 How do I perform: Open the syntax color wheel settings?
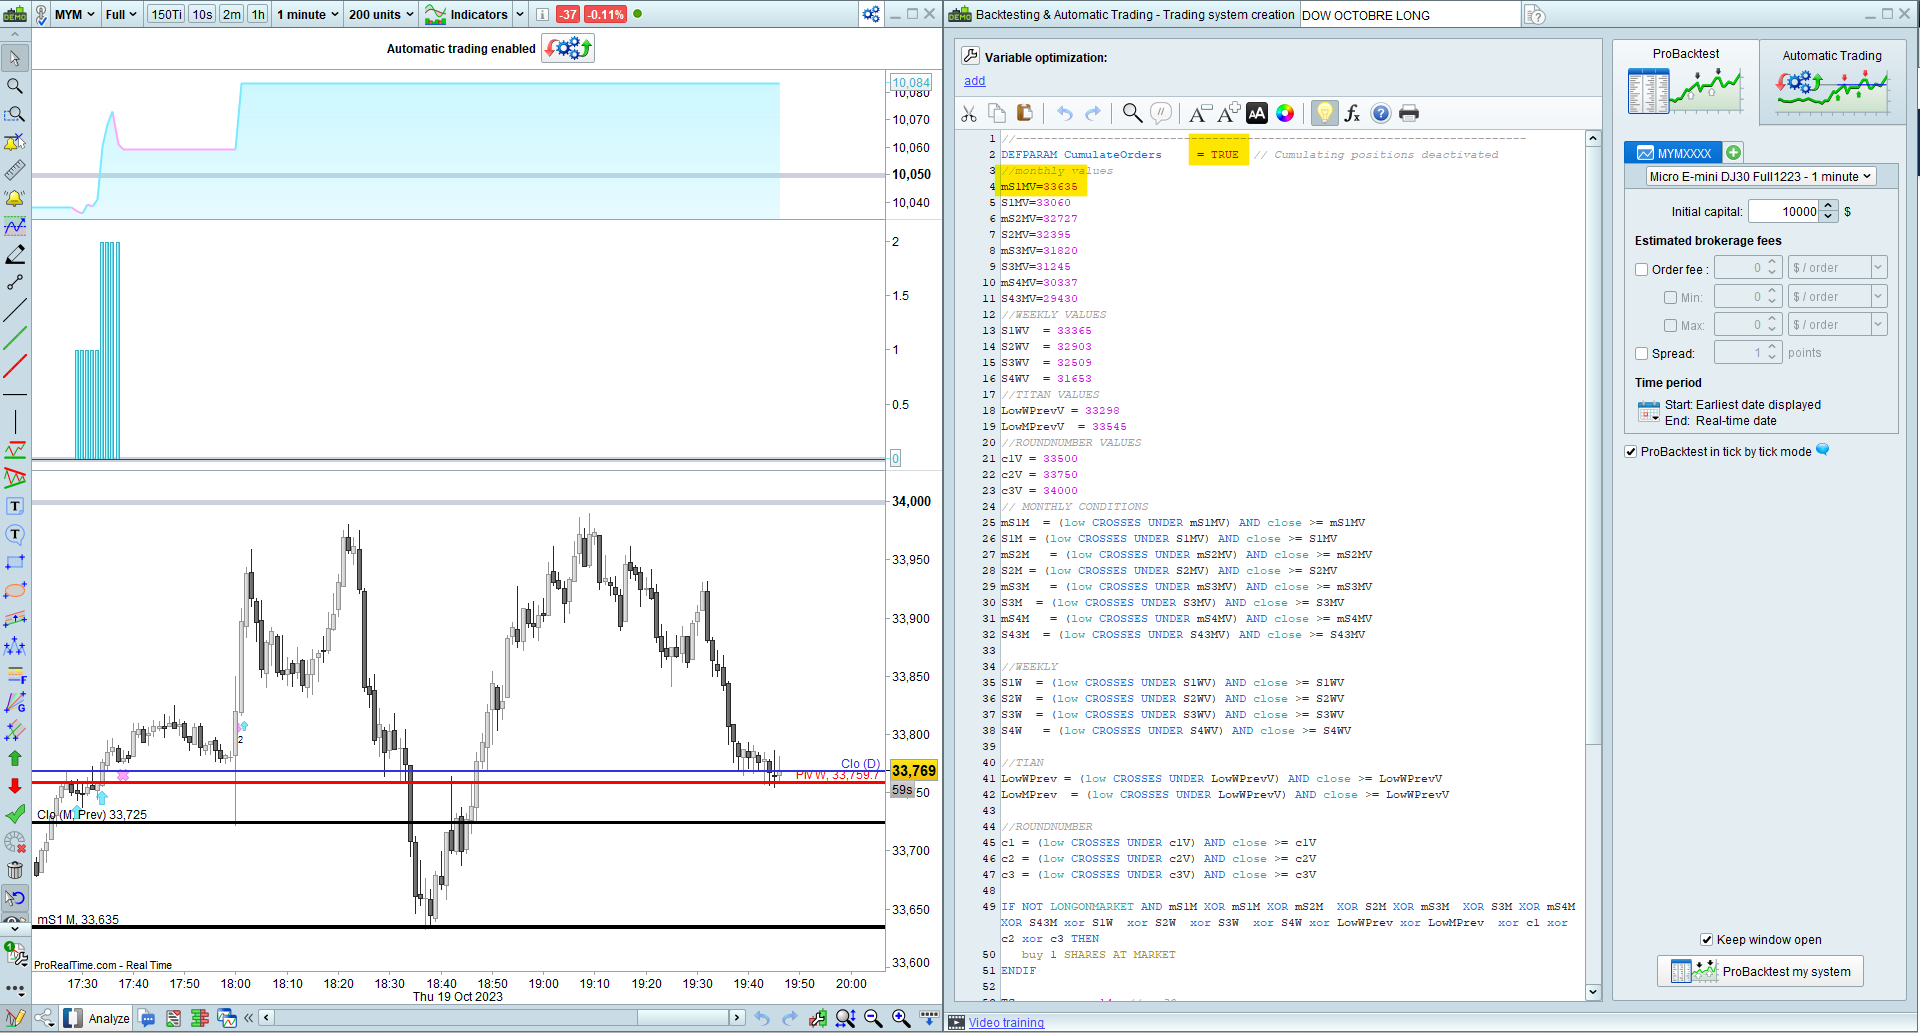point(1285,114)
